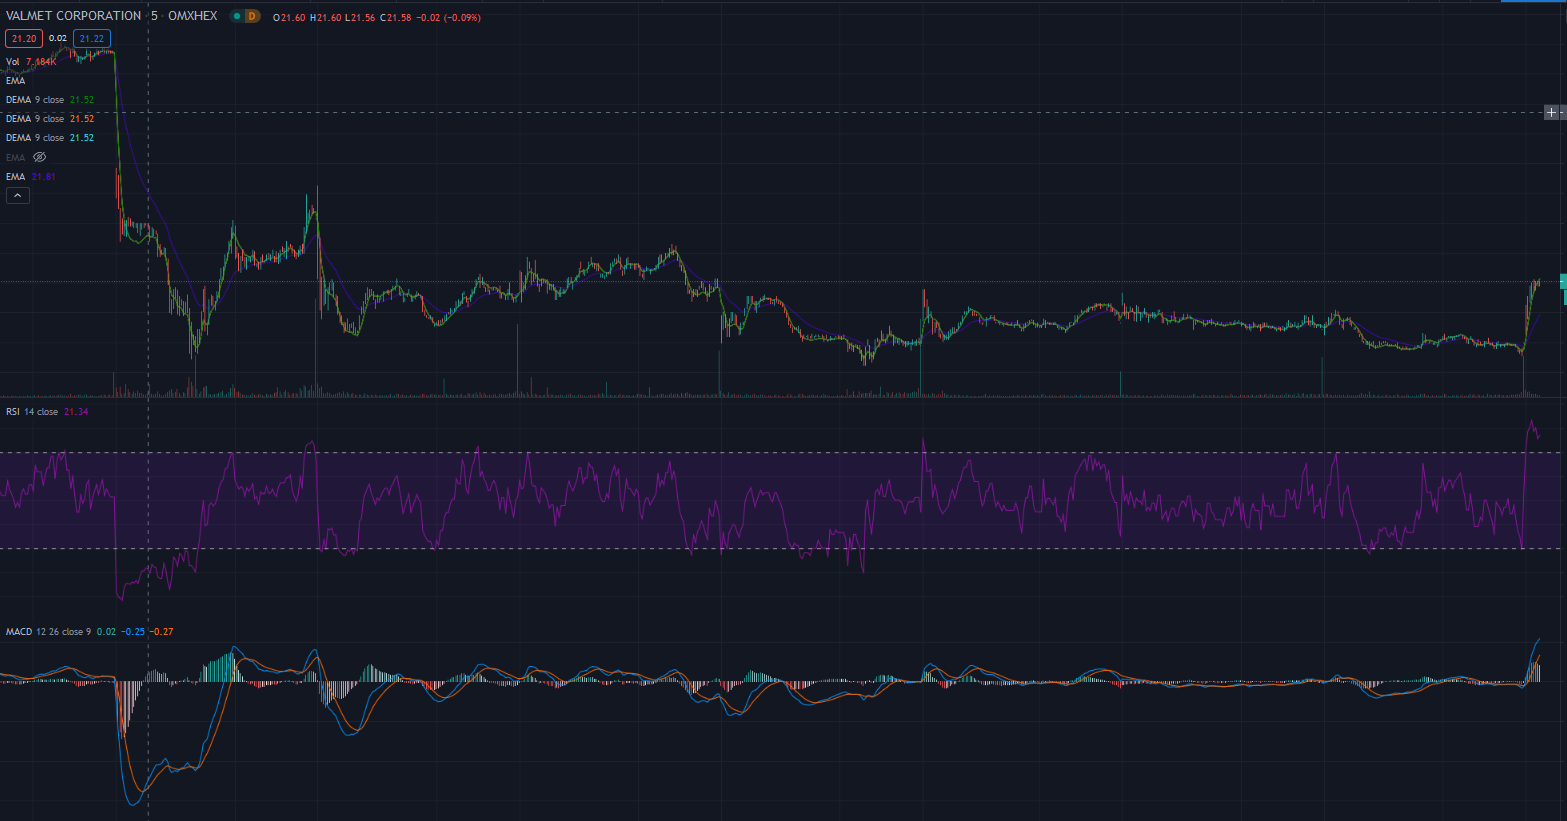The width and height of the screenshot is (1567, 821).
Task: Click the blue MACD value −0.25
Action: pos(133,632)
